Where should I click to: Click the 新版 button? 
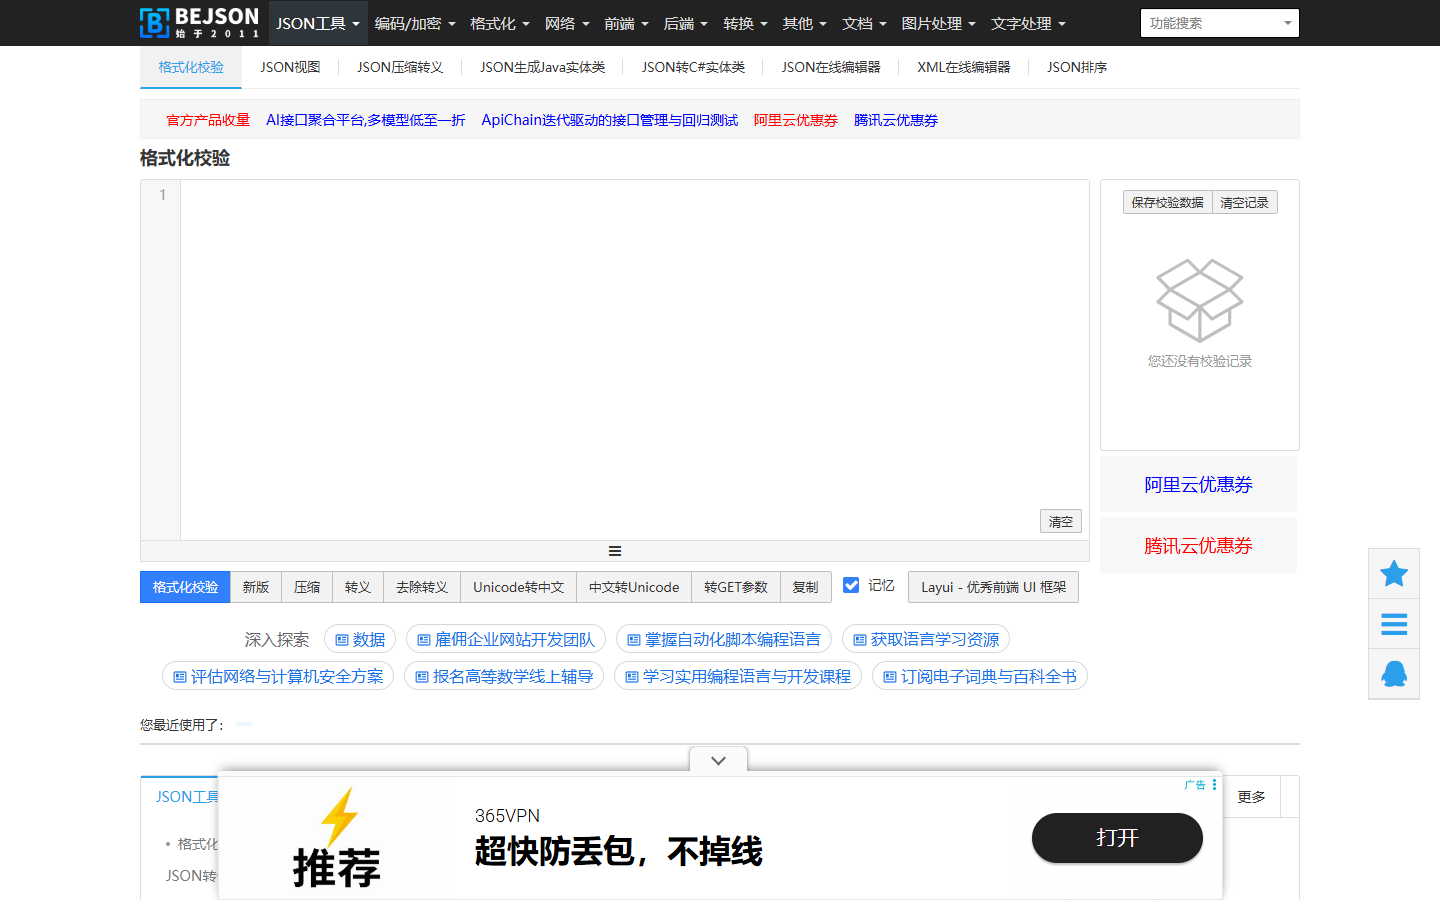(x=256, y=587)
